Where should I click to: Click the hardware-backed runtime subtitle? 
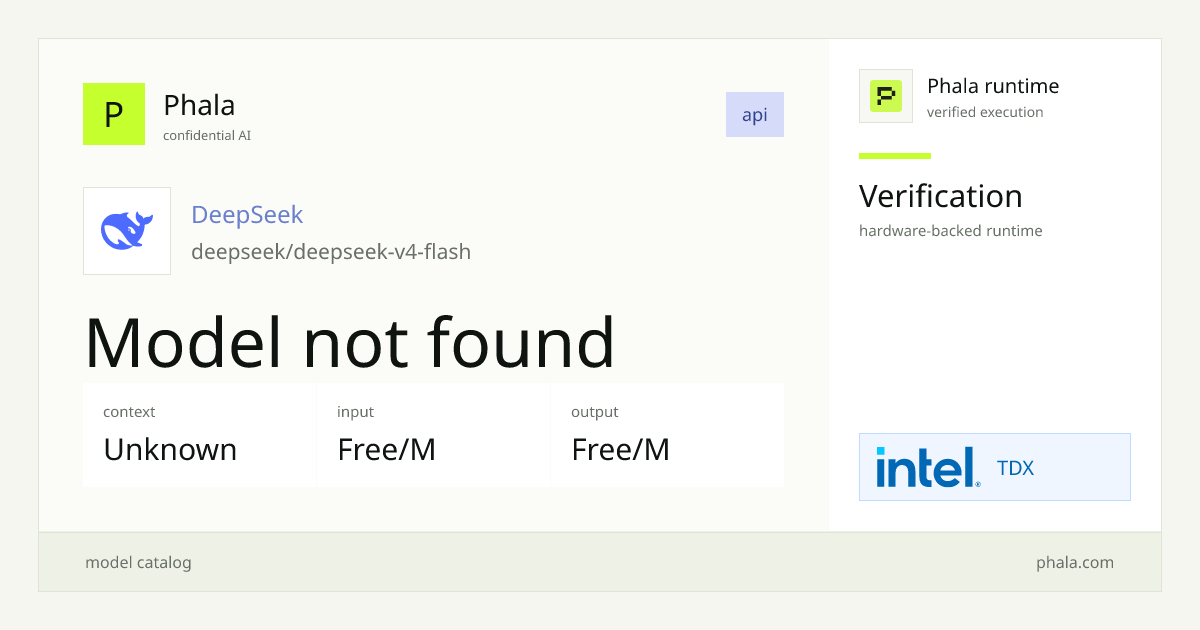[x=951, y=231]
